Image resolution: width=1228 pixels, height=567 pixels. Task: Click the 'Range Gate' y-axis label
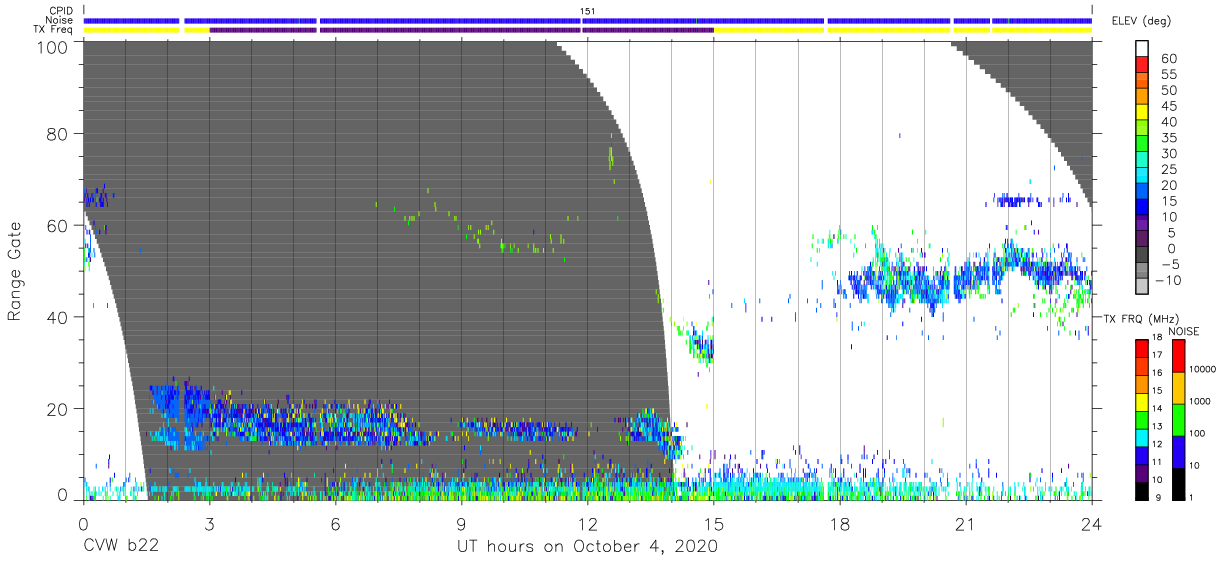coord(15,272)
